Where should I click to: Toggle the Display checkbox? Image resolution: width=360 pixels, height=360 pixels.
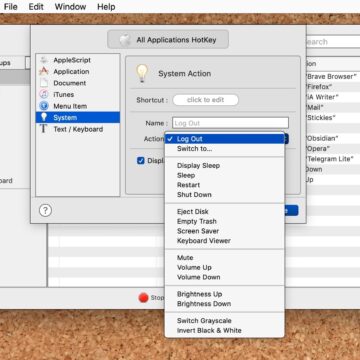(141, 161)
